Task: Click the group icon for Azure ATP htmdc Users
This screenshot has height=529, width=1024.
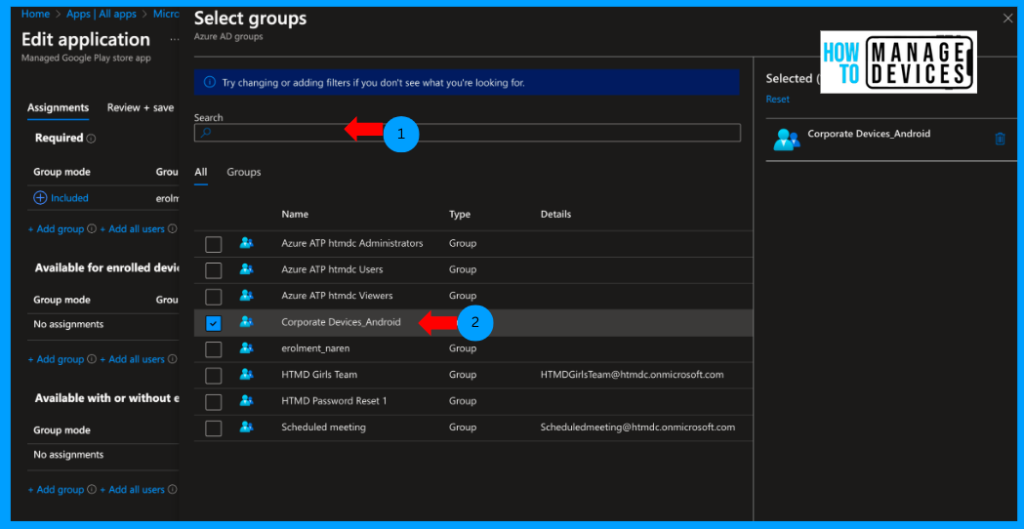Action: click(246, 268)
